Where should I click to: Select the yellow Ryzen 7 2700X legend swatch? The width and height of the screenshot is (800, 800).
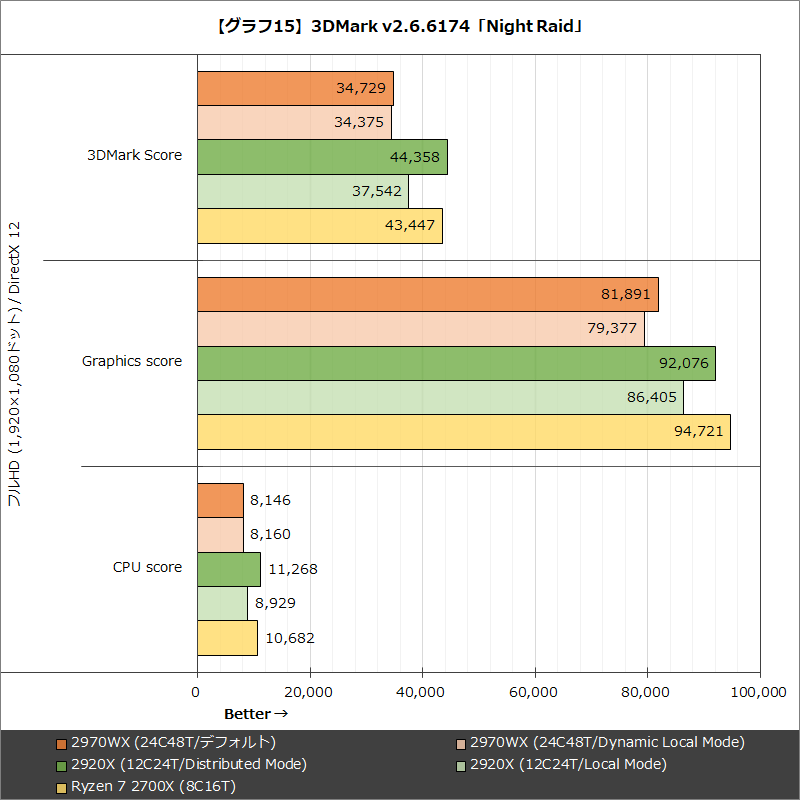(62, 786)
